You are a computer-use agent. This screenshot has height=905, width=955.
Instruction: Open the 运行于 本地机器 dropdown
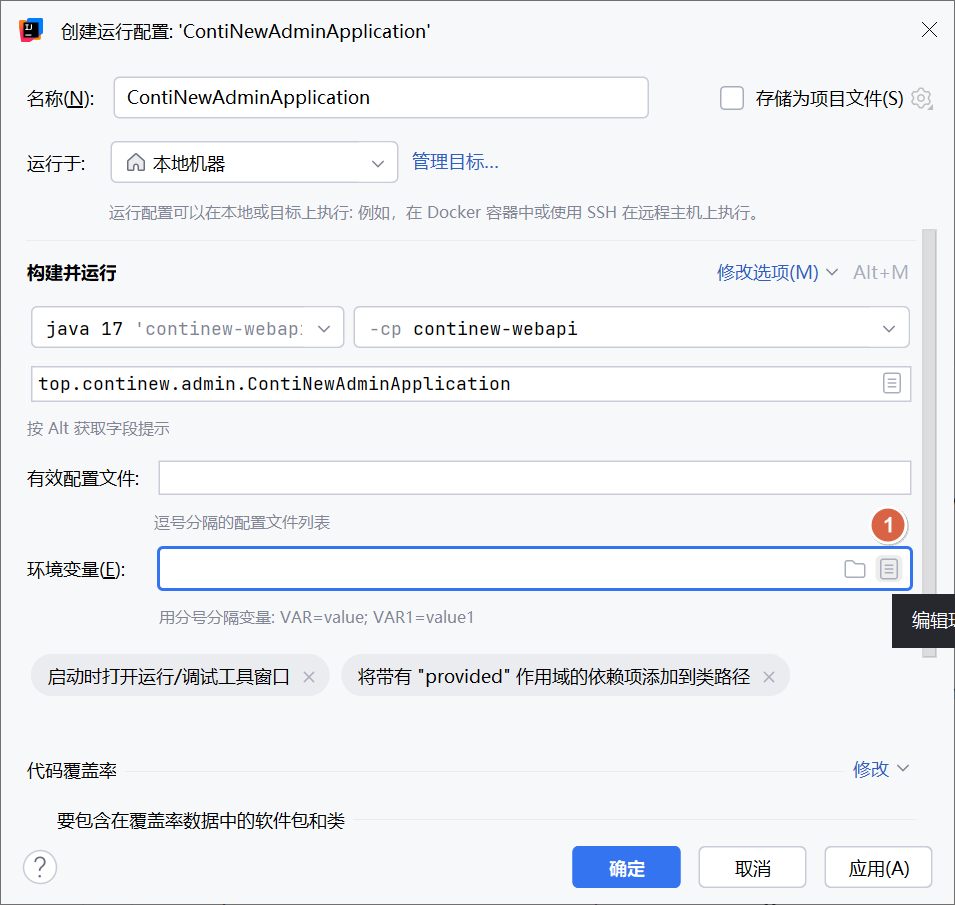(255, 163)
